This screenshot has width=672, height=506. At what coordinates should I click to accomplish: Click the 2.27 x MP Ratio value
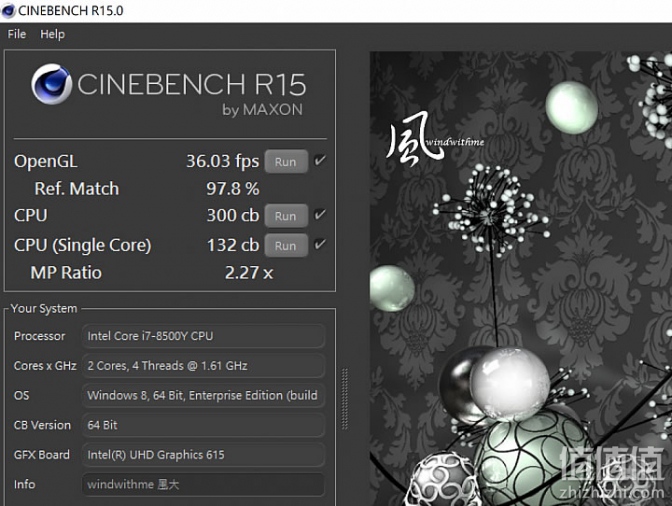tap(249, 272)
